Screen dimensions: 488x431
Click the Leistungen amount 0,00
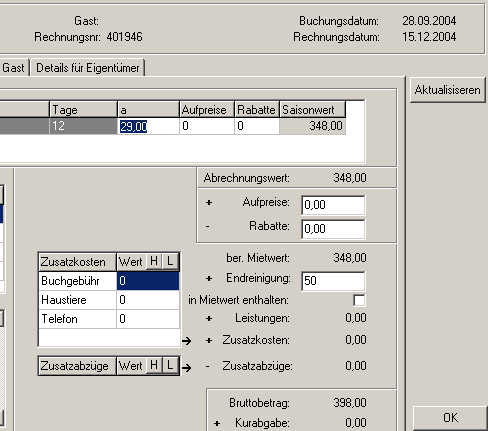pyautogui.click(x=356, y=318)
